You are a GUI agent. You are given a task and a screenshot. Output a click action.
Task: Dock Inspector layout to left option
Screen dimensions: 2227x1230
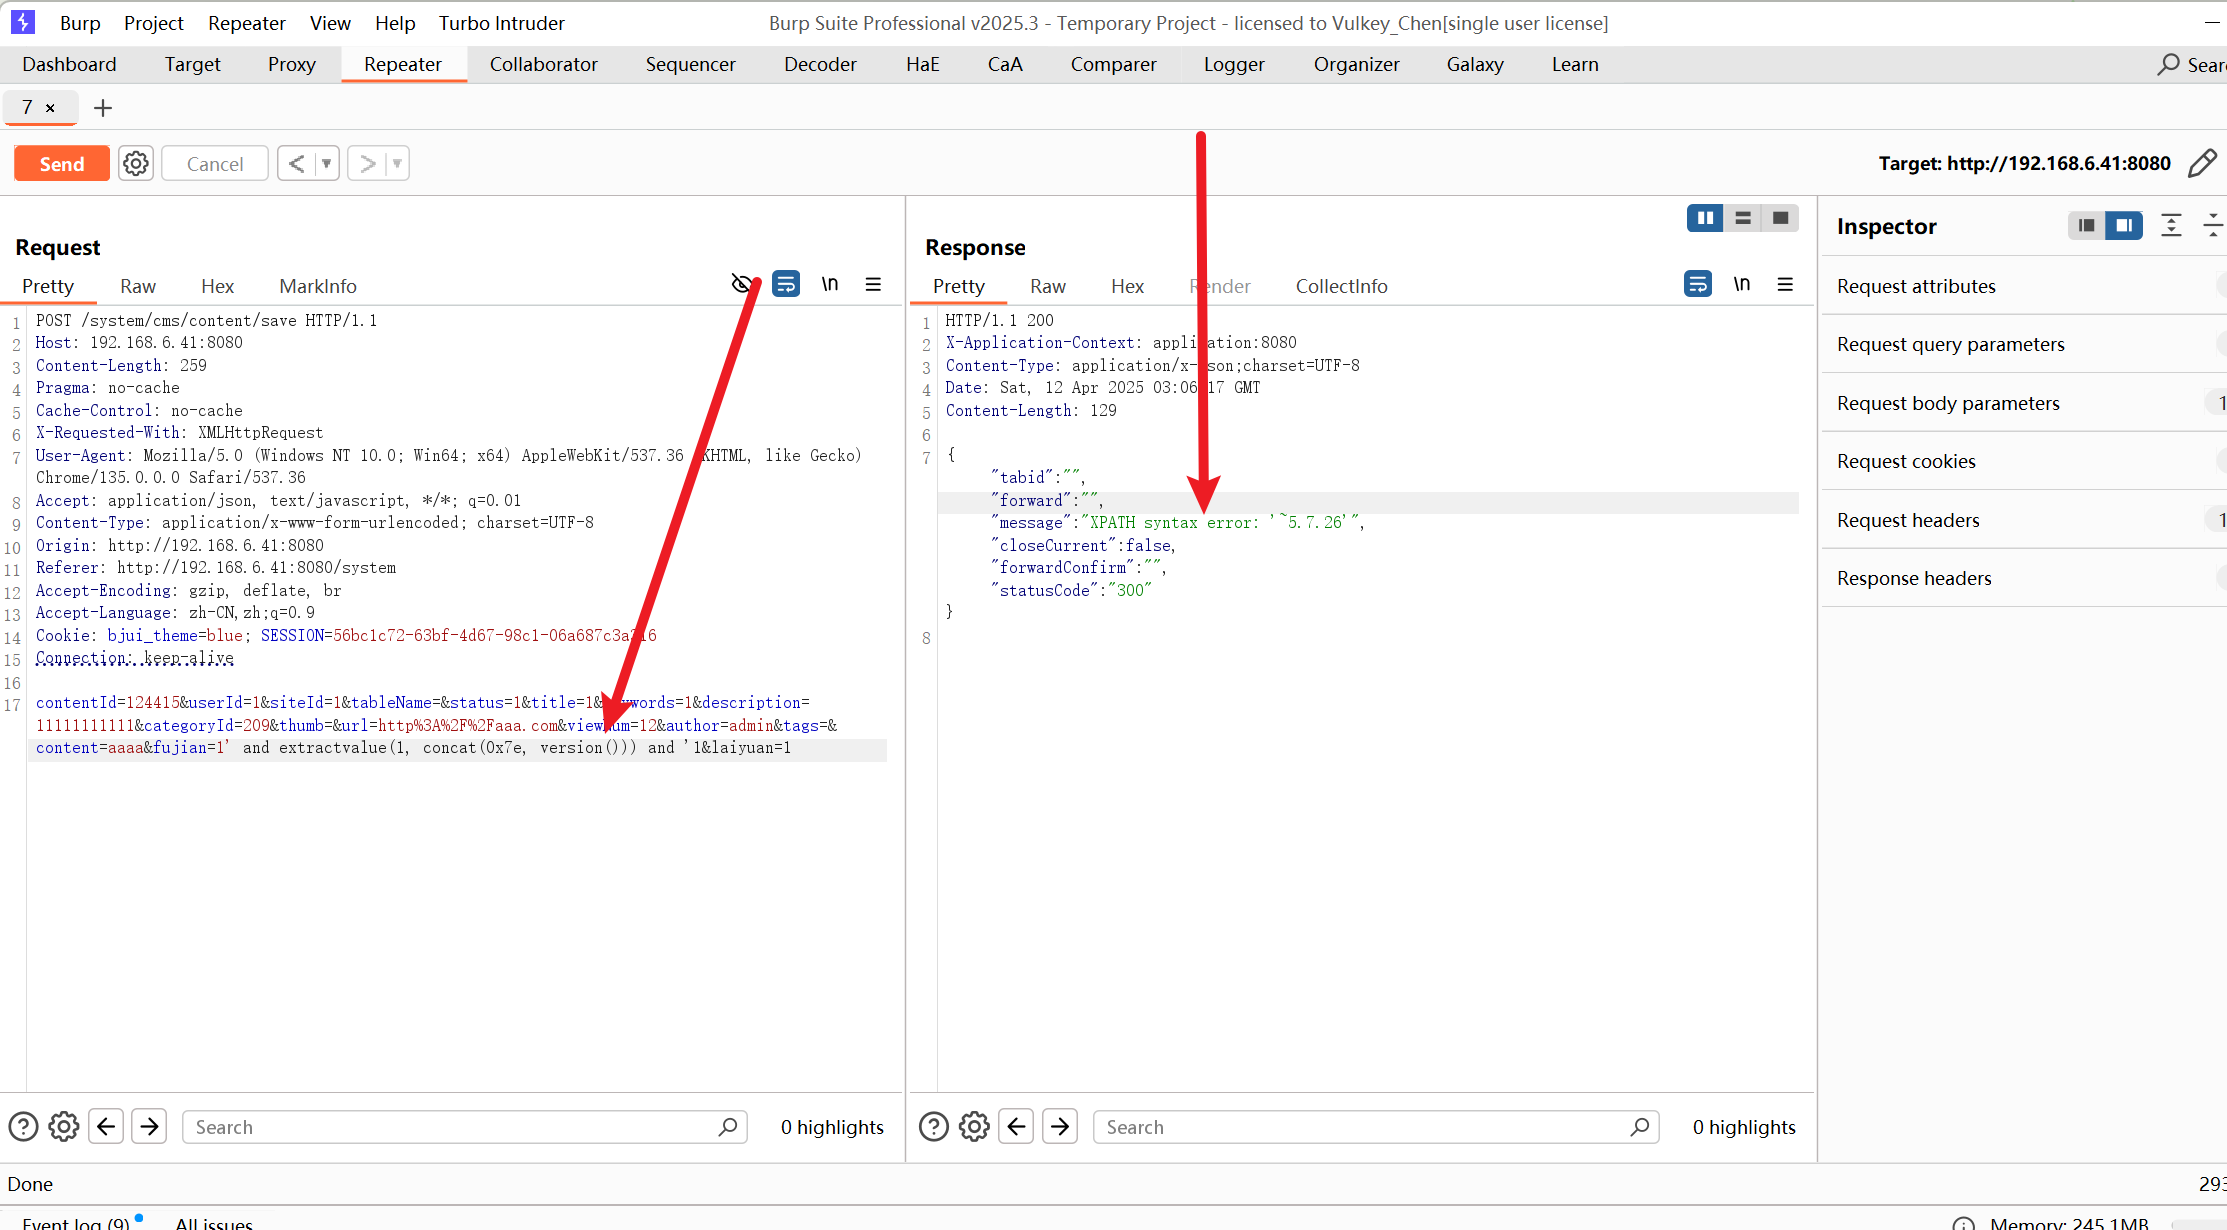click(x=2086, y=225)
